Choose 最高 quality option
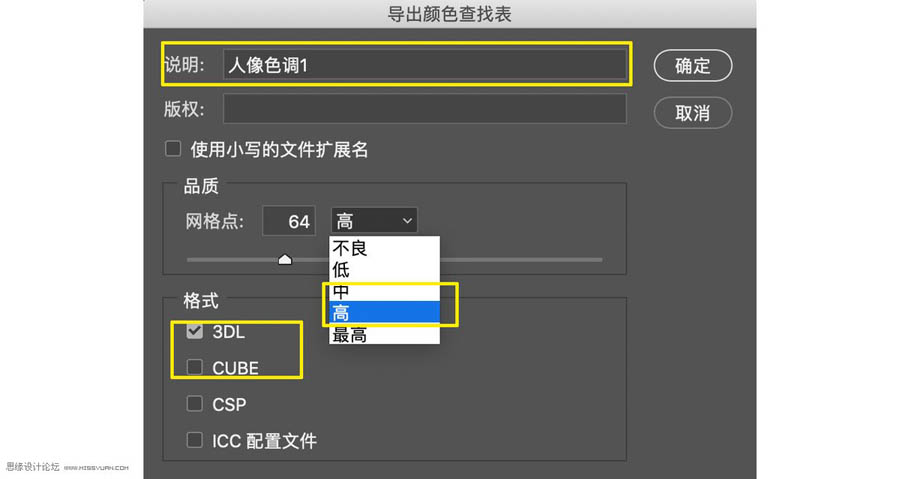Screen dimensions: 900x479 pyautogui.click(x=350, y=335)
